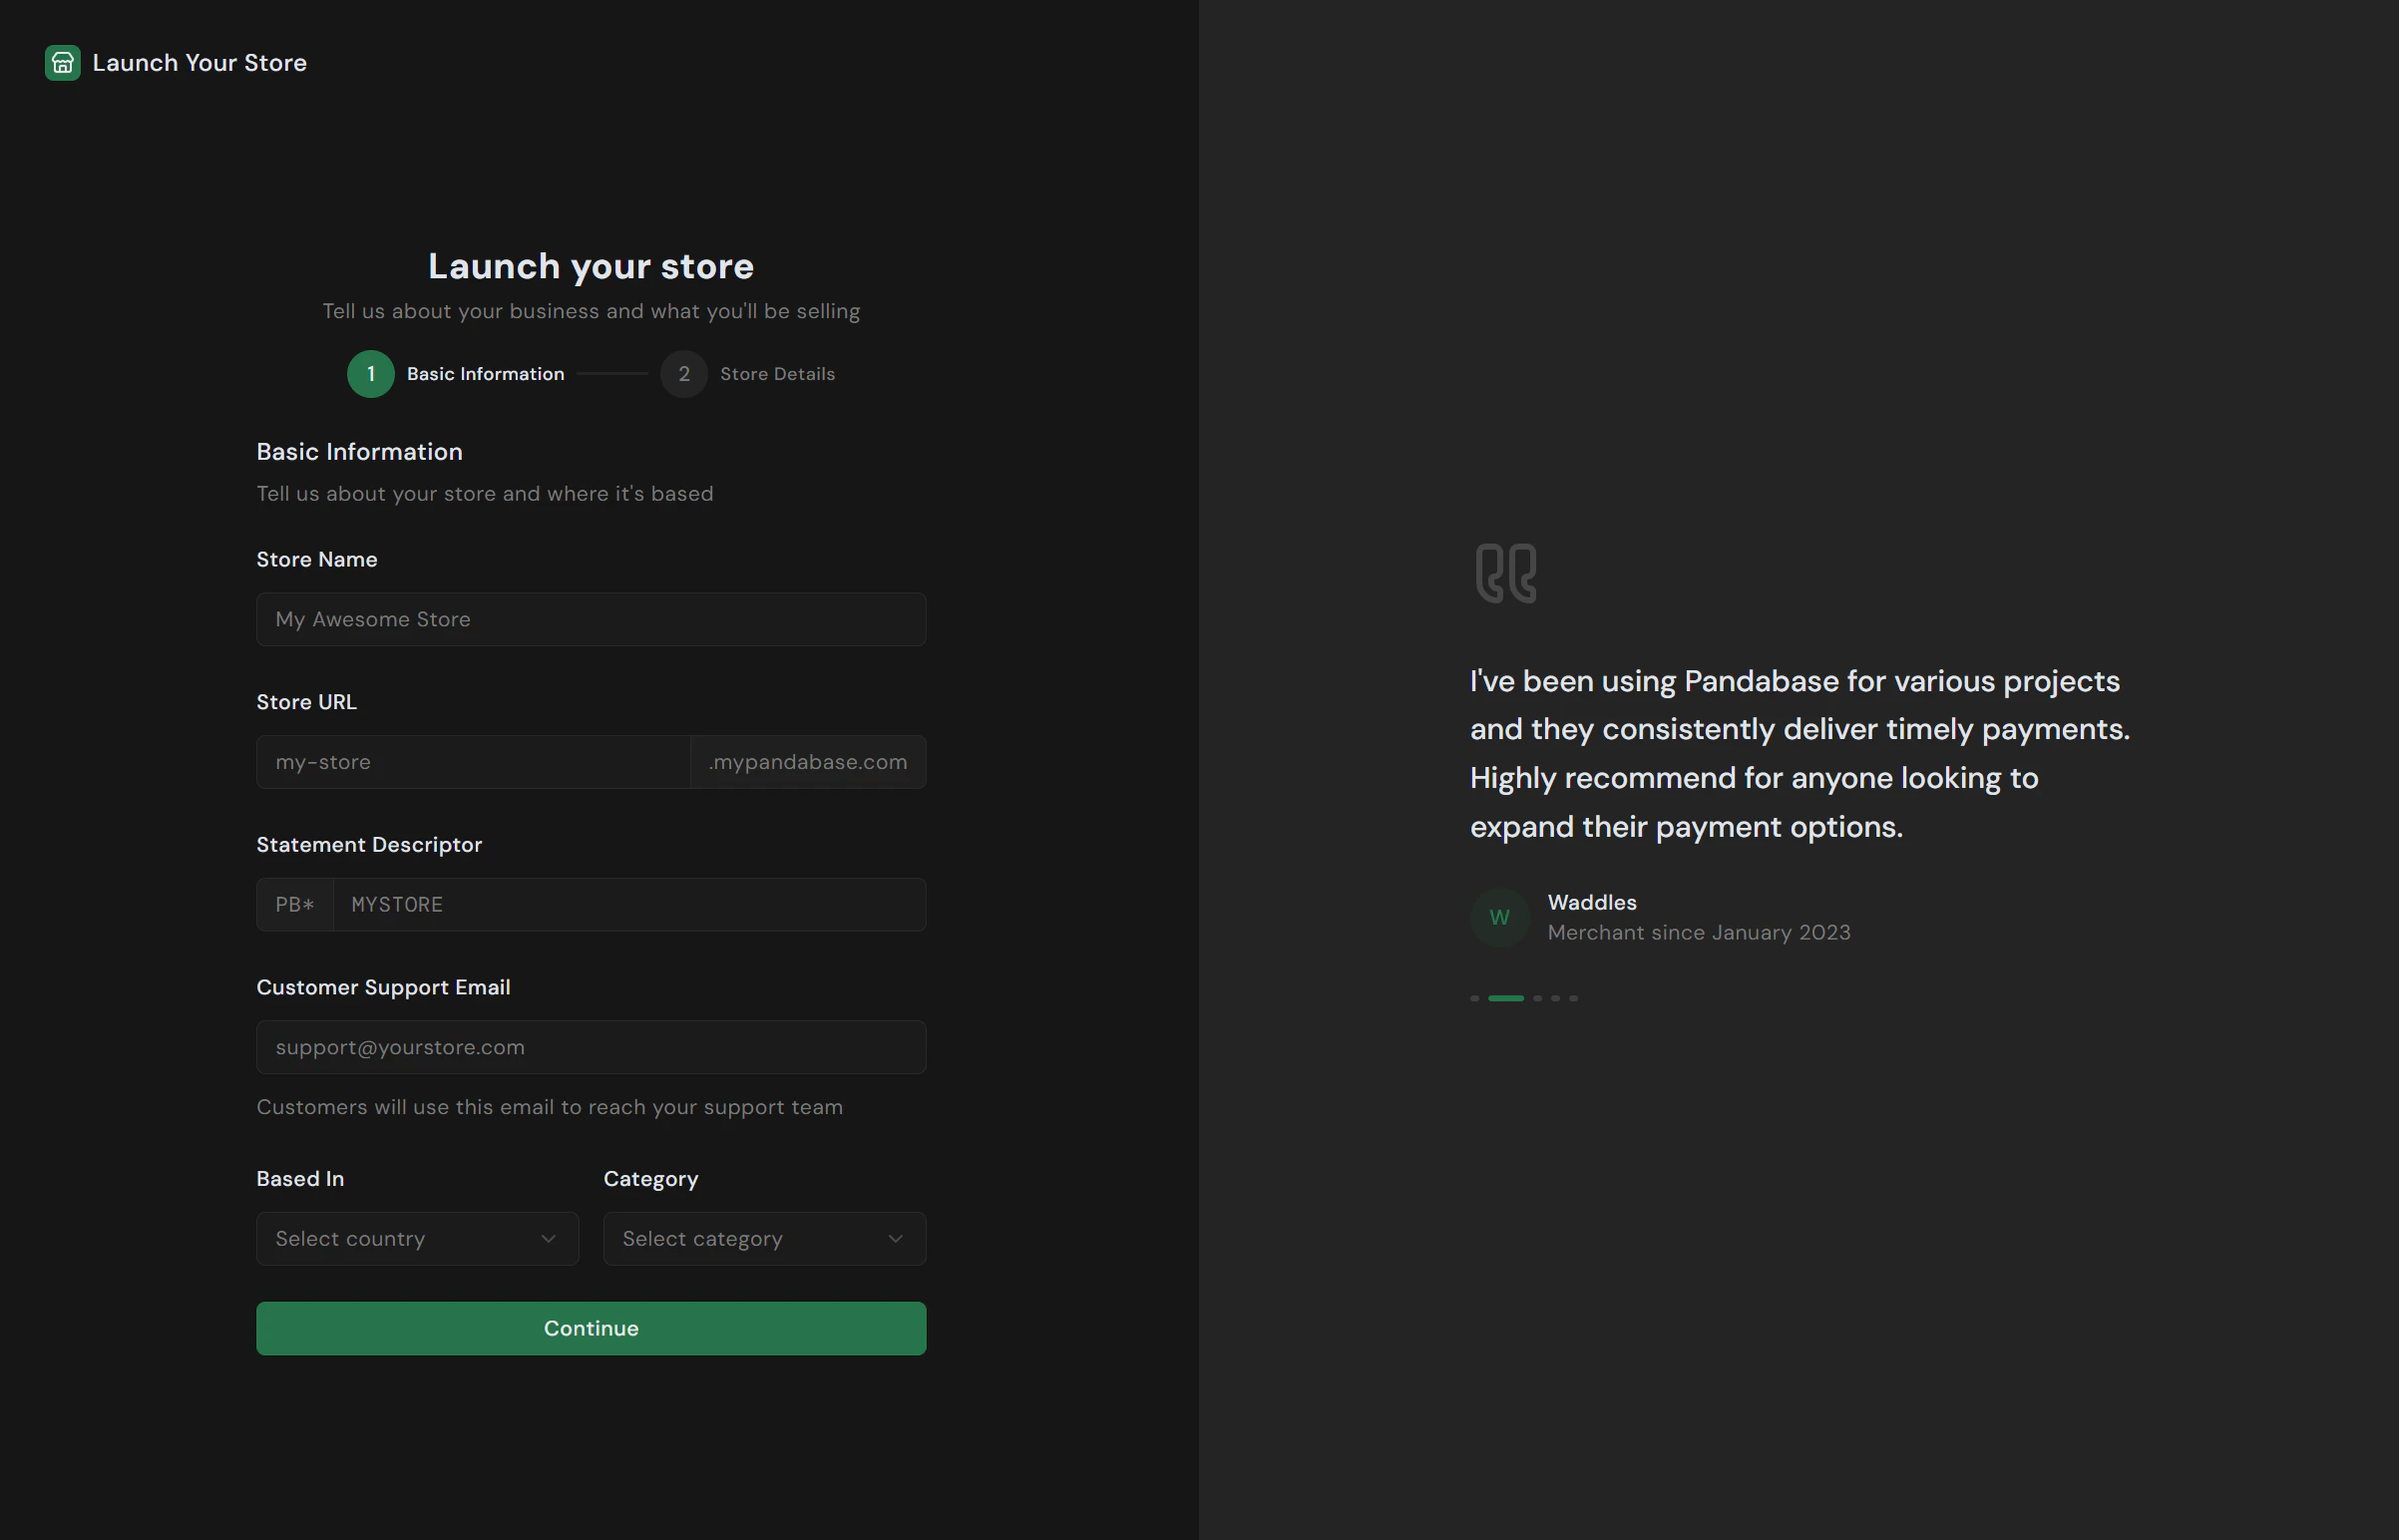This screenshot has height=1540, width=2399.
Task: Select the last testimonial carousel dot
Action: 1573,998
